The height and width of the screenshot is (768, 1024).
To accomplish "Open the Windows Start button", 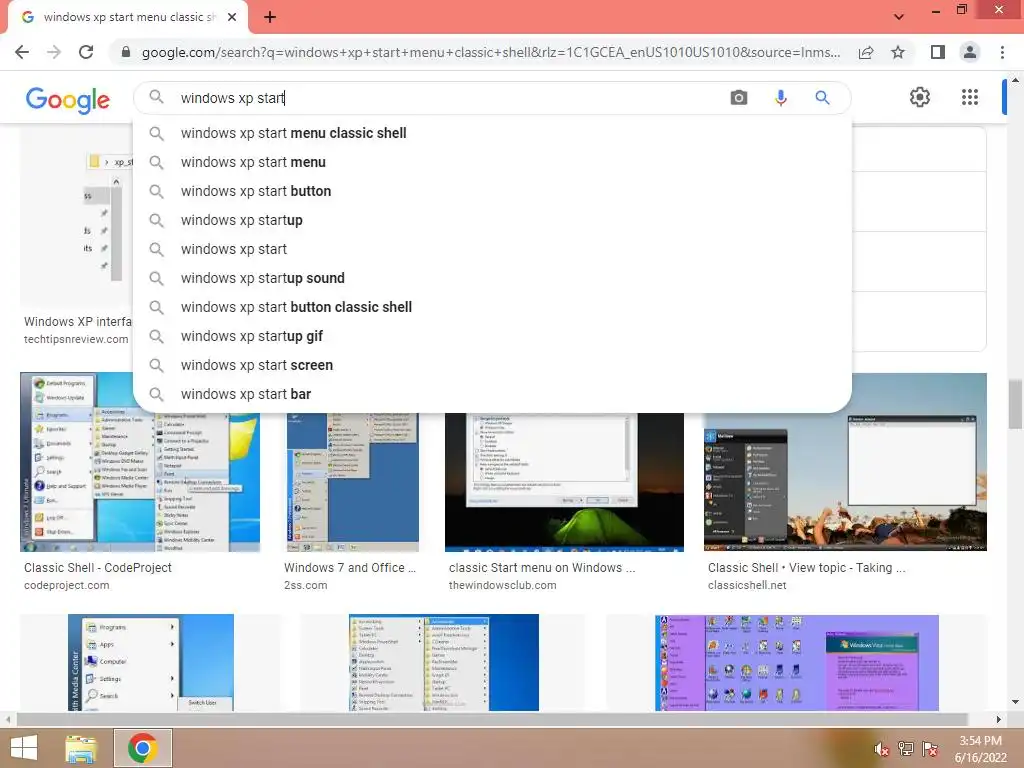I will tap(24, 748).
